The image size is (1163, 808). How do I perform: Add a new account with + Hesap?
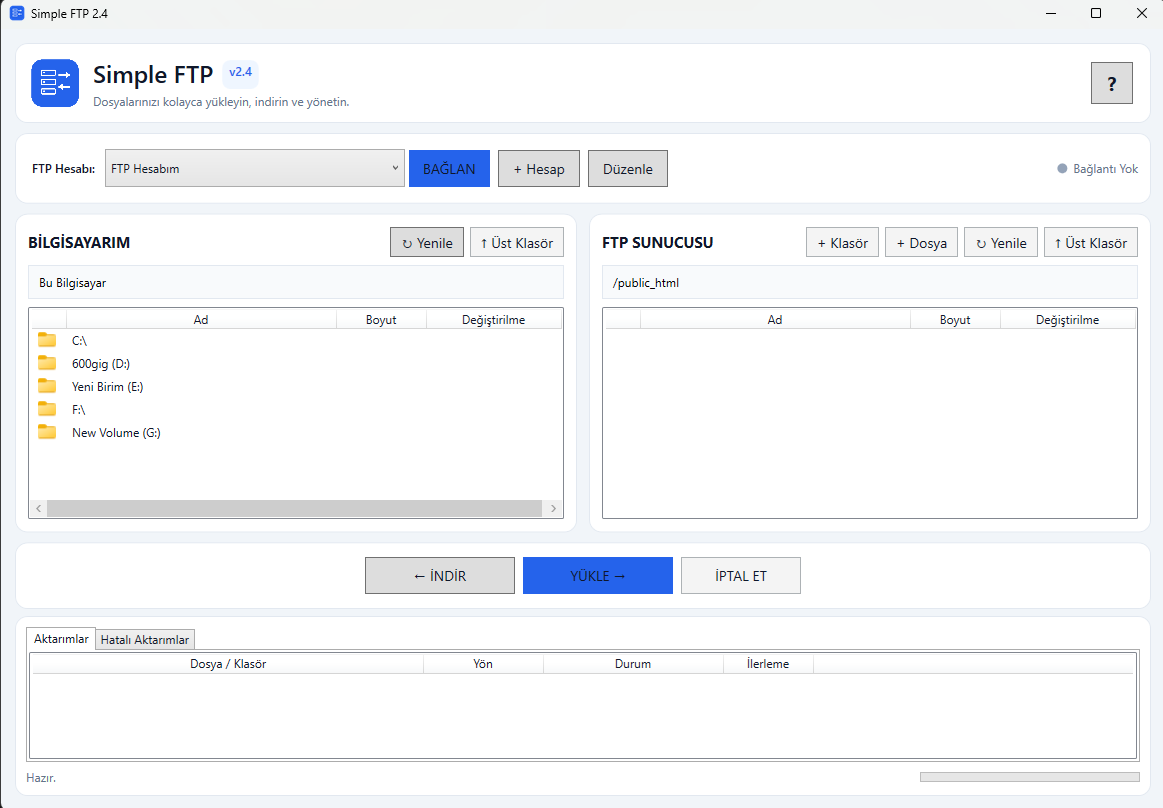538,168
